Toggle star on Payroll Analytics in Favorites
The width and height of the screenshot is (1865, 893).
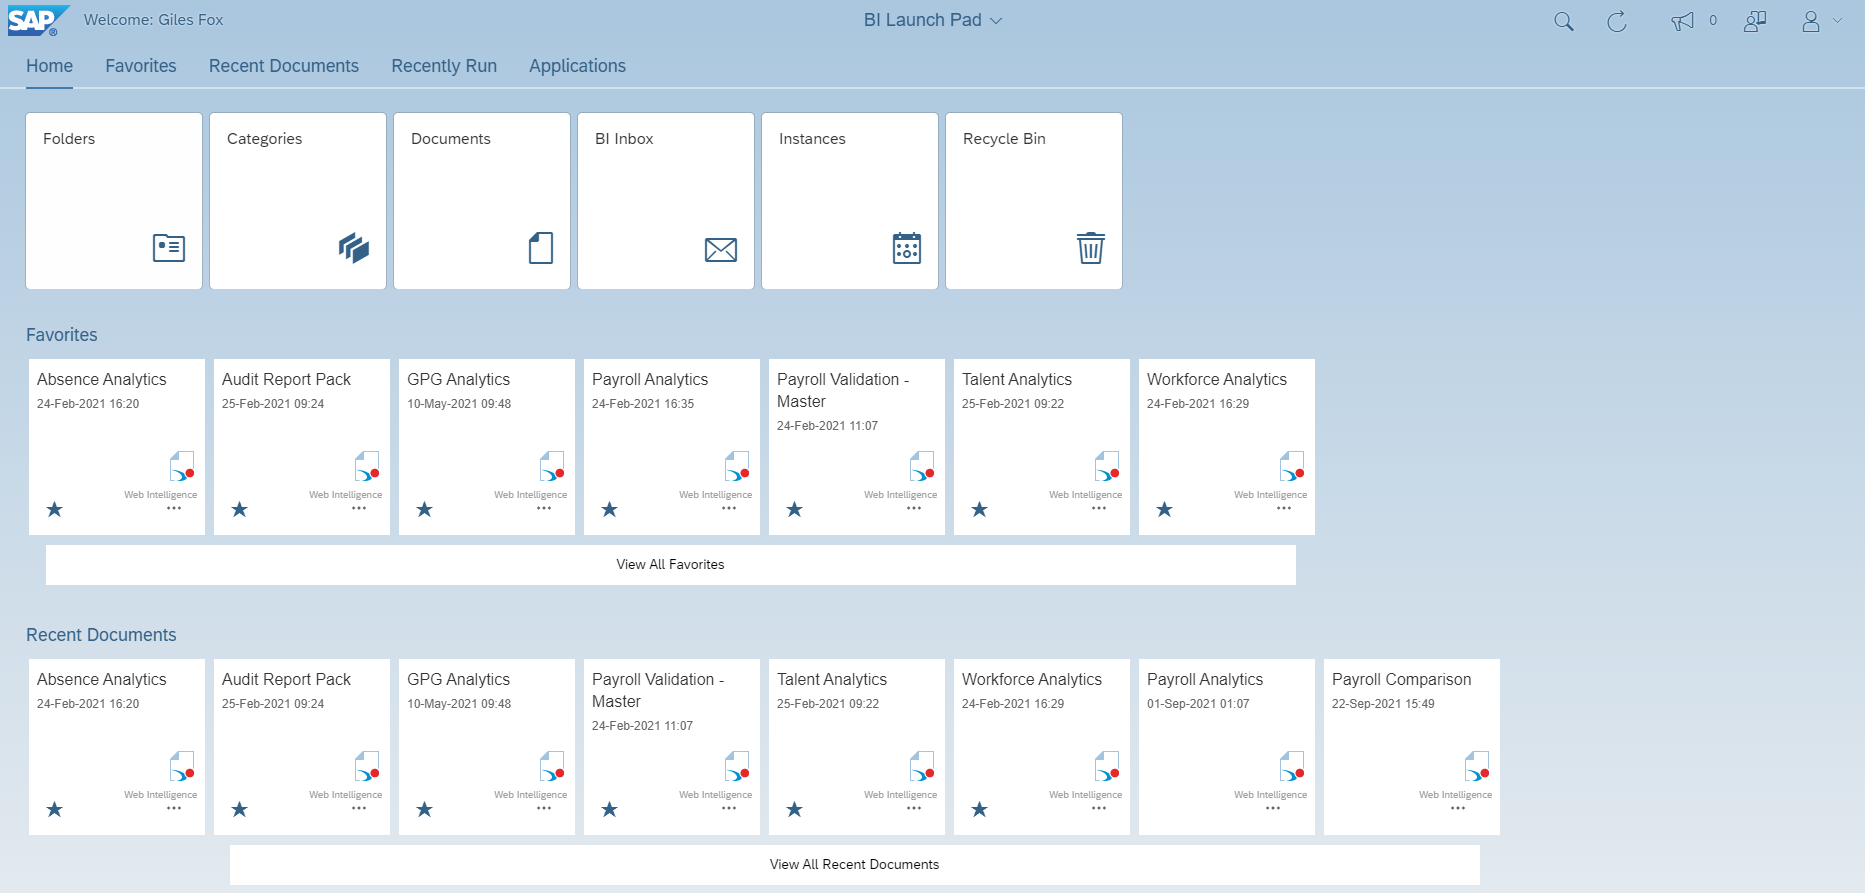610,510
